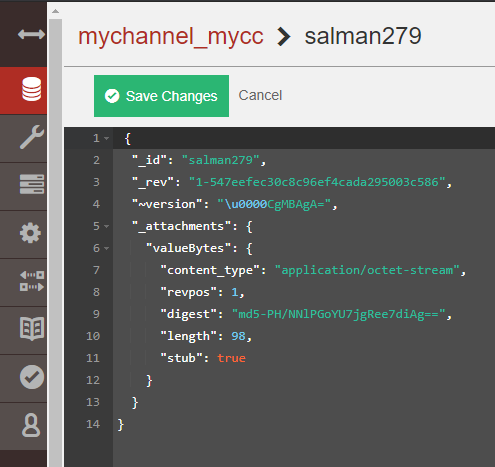Collapse the valueBytes block on line 6
495x467 pixels.
pyautogui.click(x=106, y=248)
